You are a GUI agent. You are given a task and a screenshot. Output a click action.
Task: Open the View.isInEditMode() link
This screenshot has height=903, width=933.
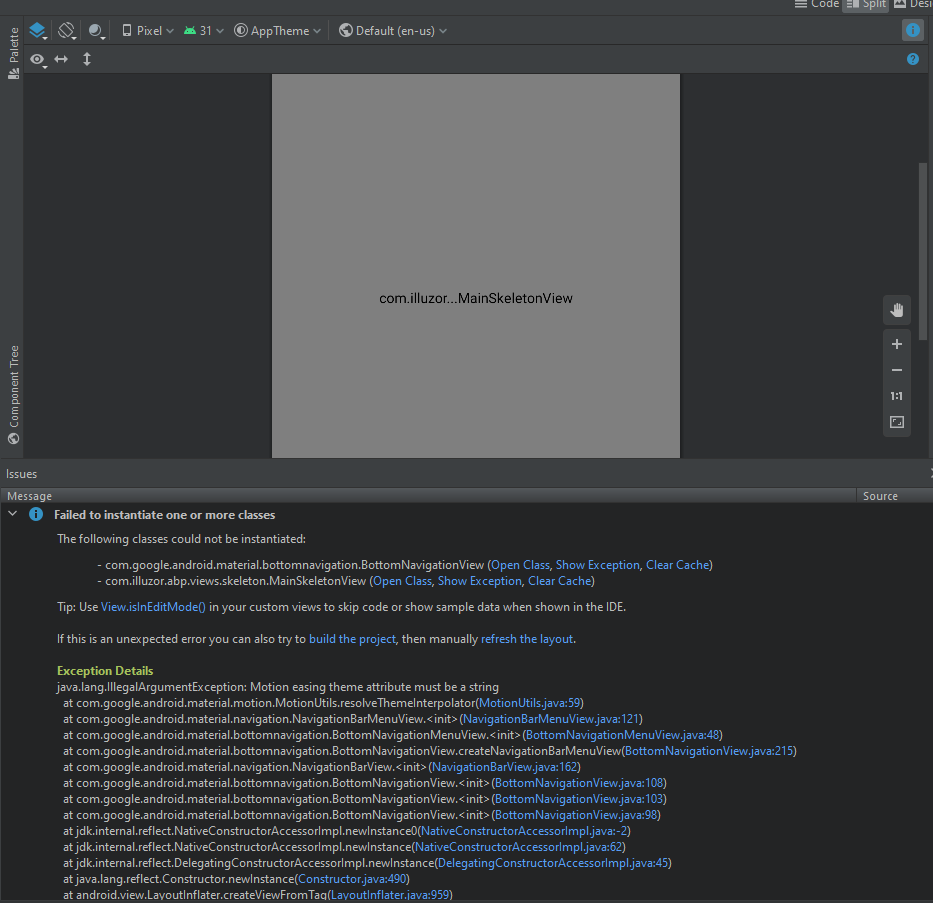tap(153, 607)
